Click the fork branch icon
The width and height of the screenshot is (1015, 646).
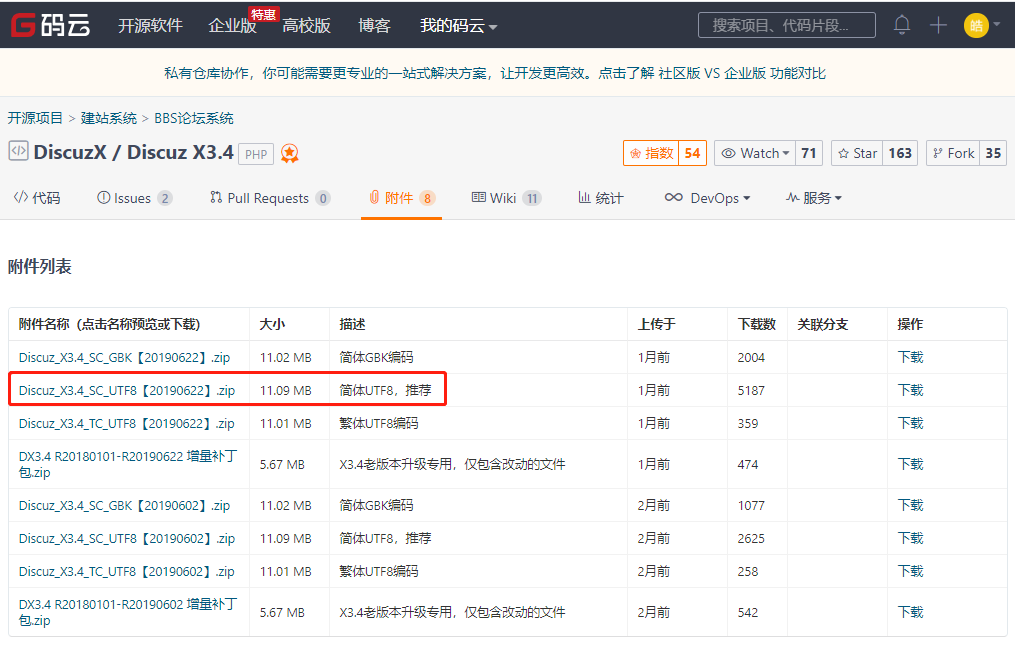click(x=938, y=154)
